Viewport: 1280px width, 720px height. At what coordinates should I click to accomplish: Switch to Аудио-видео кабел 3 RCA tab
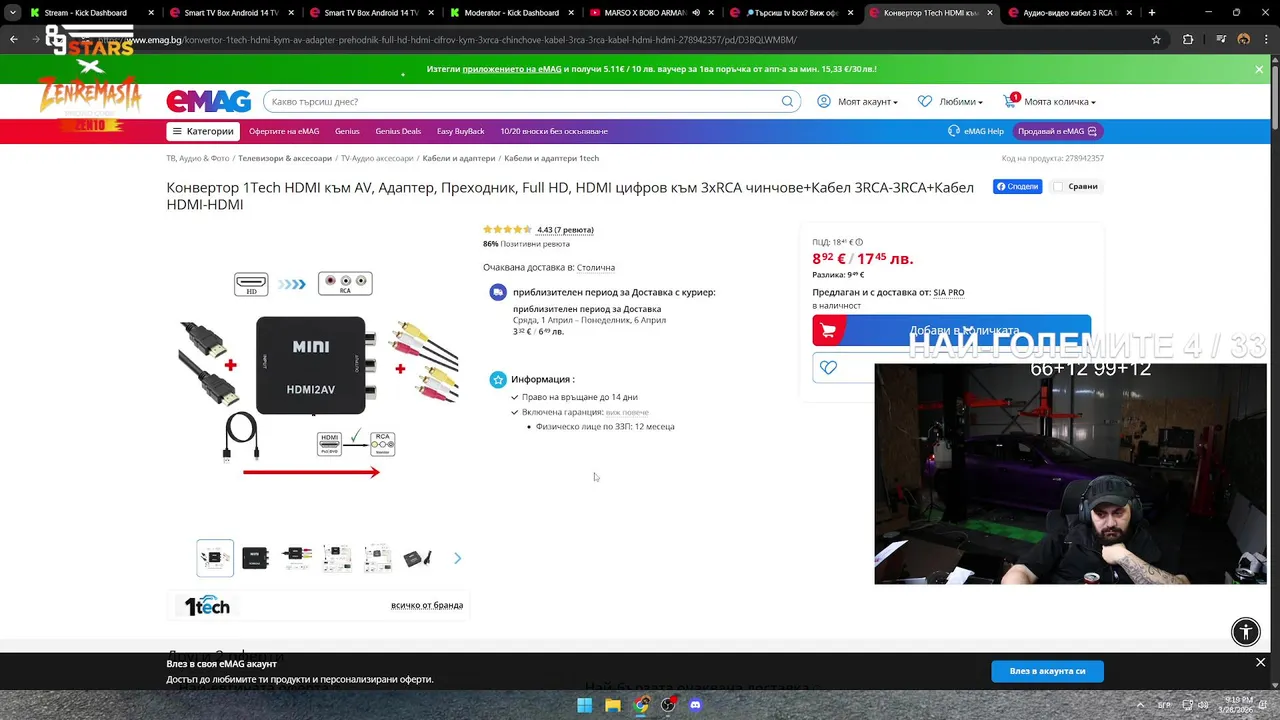coord(1068,13)
